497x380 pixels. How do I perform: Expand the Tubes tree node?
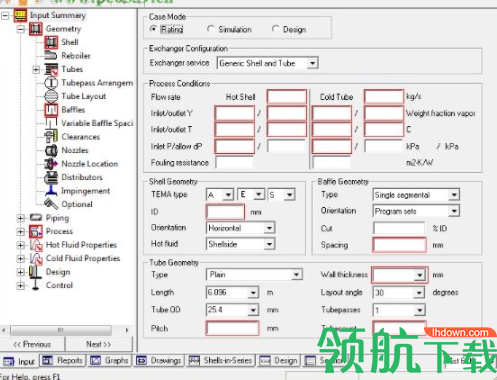(x=36, y=70)
